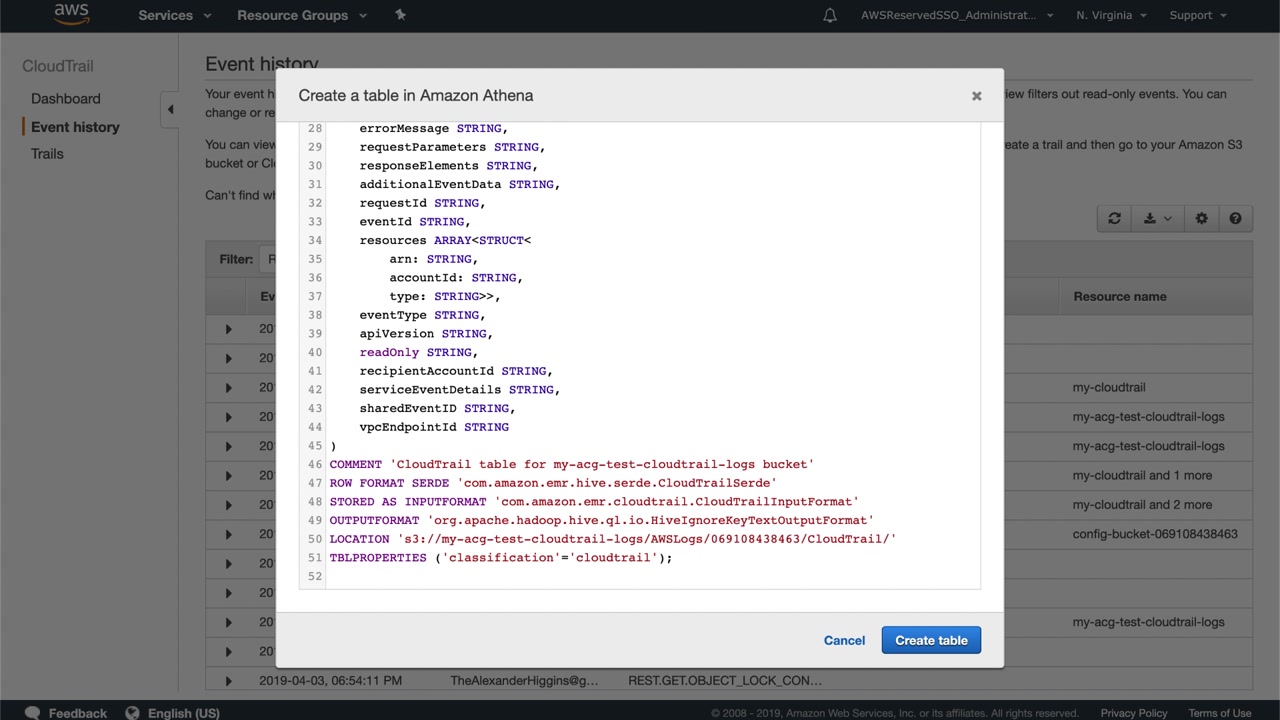1280x720 pixels.
Task: Click the STORED AS INPUTFORMAT line
Action: click(594, 502)
